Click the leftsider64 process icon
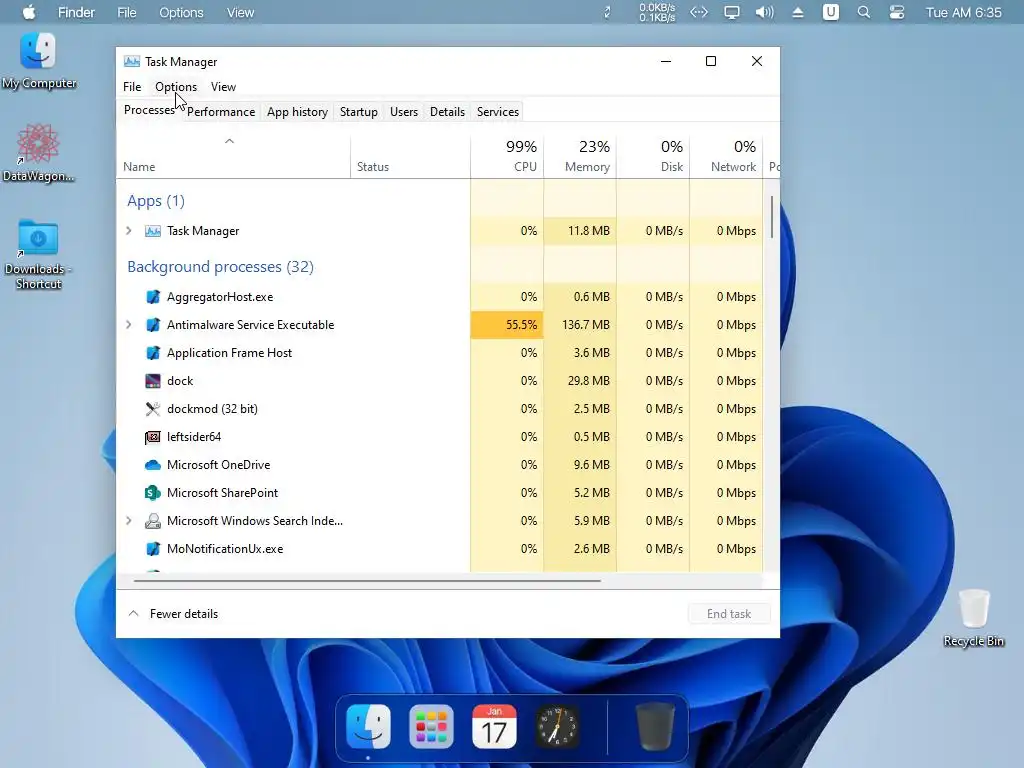This screenshot has height=768, width=1024. pos(153,437)
